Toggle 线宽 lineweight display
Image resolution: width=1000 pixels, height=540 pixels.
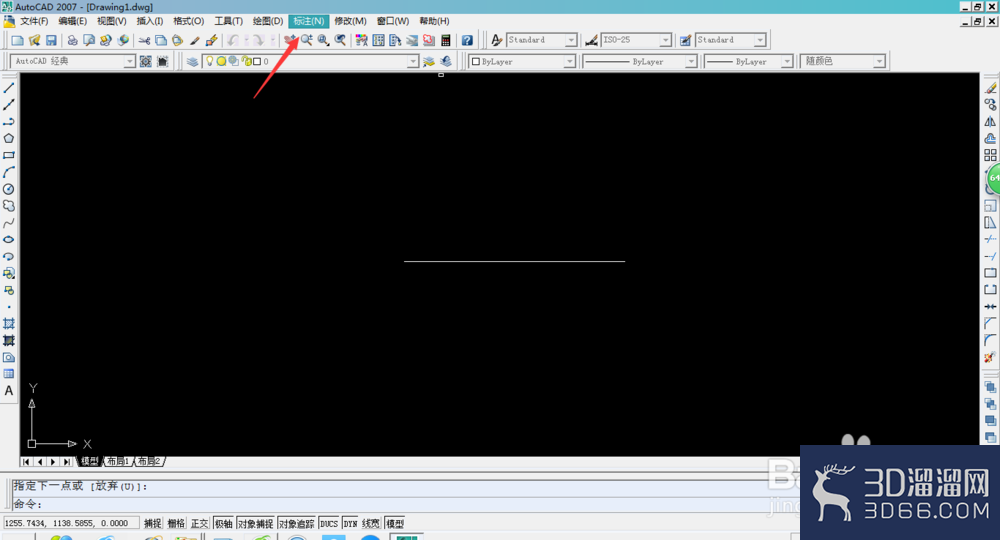pos(371,523)
